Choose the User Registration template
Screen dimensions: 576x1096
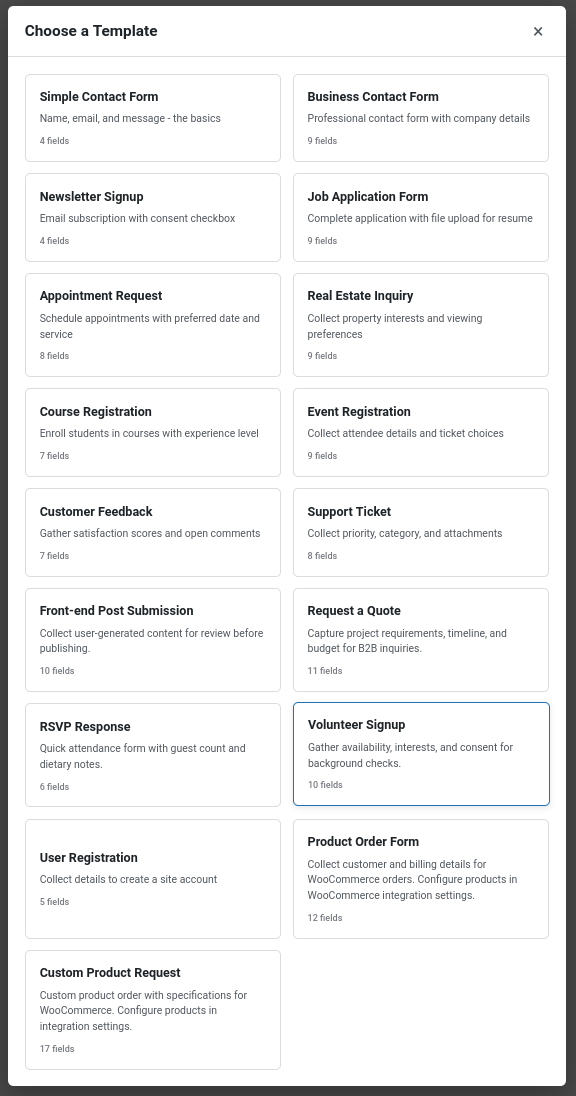(x=152, y=878)
